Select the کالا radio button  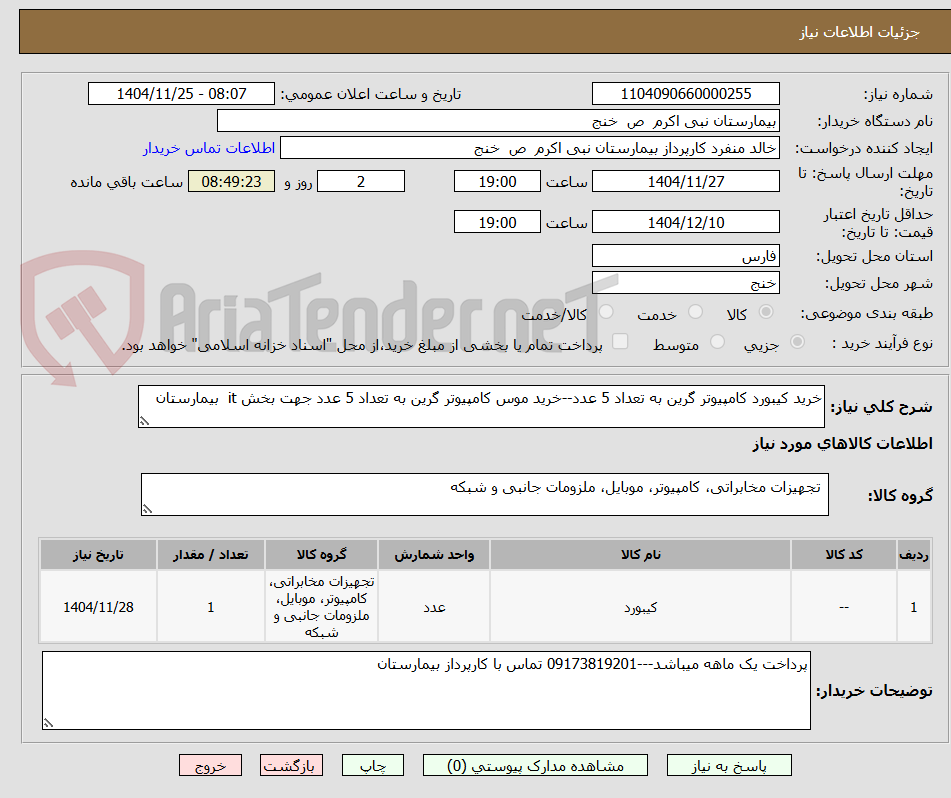coord(766,312)
